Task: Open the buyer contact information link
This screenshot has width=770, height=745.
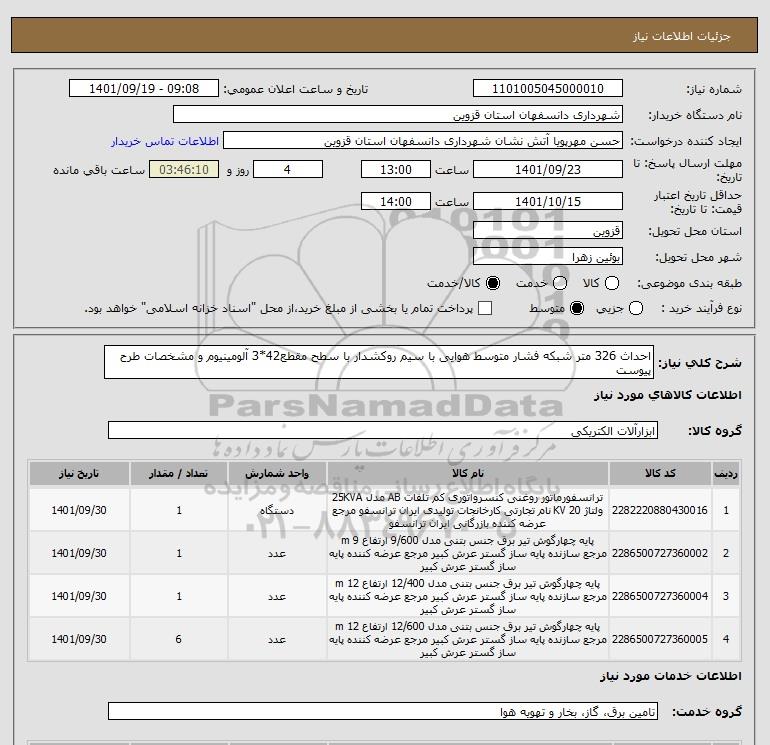Action: pos(165,141)
